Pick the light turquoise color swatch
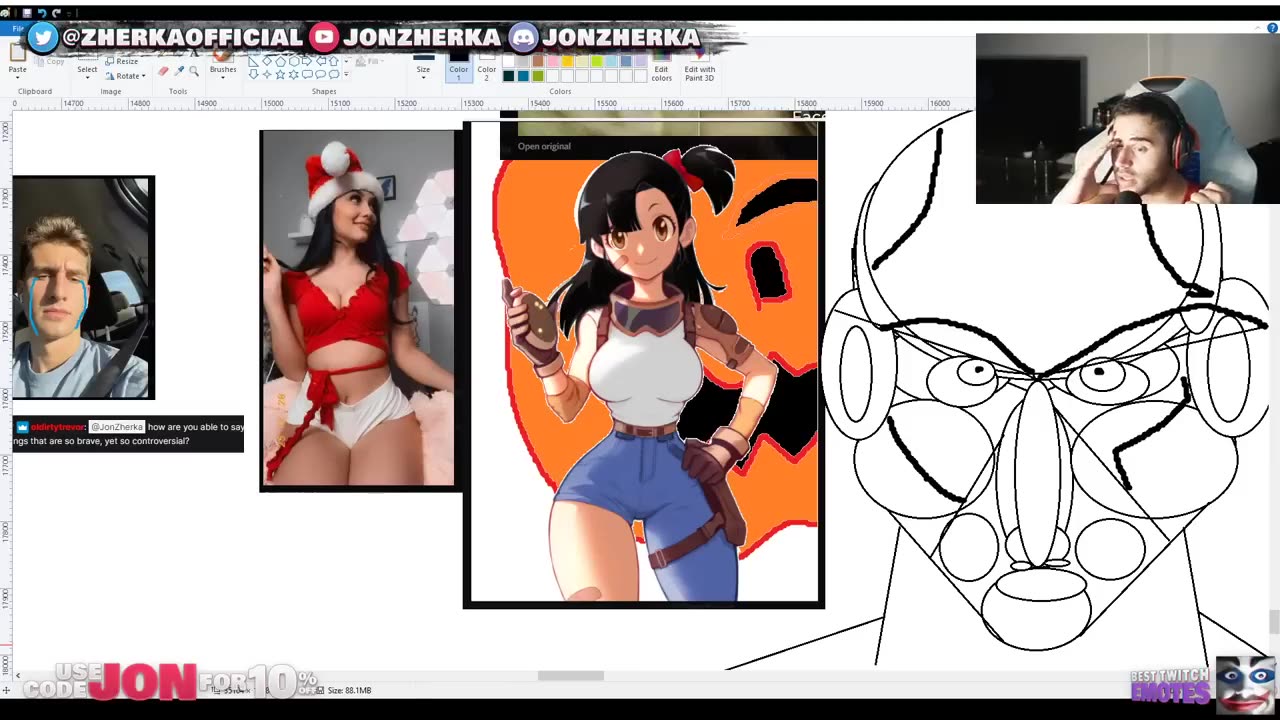 pos(611,61)
